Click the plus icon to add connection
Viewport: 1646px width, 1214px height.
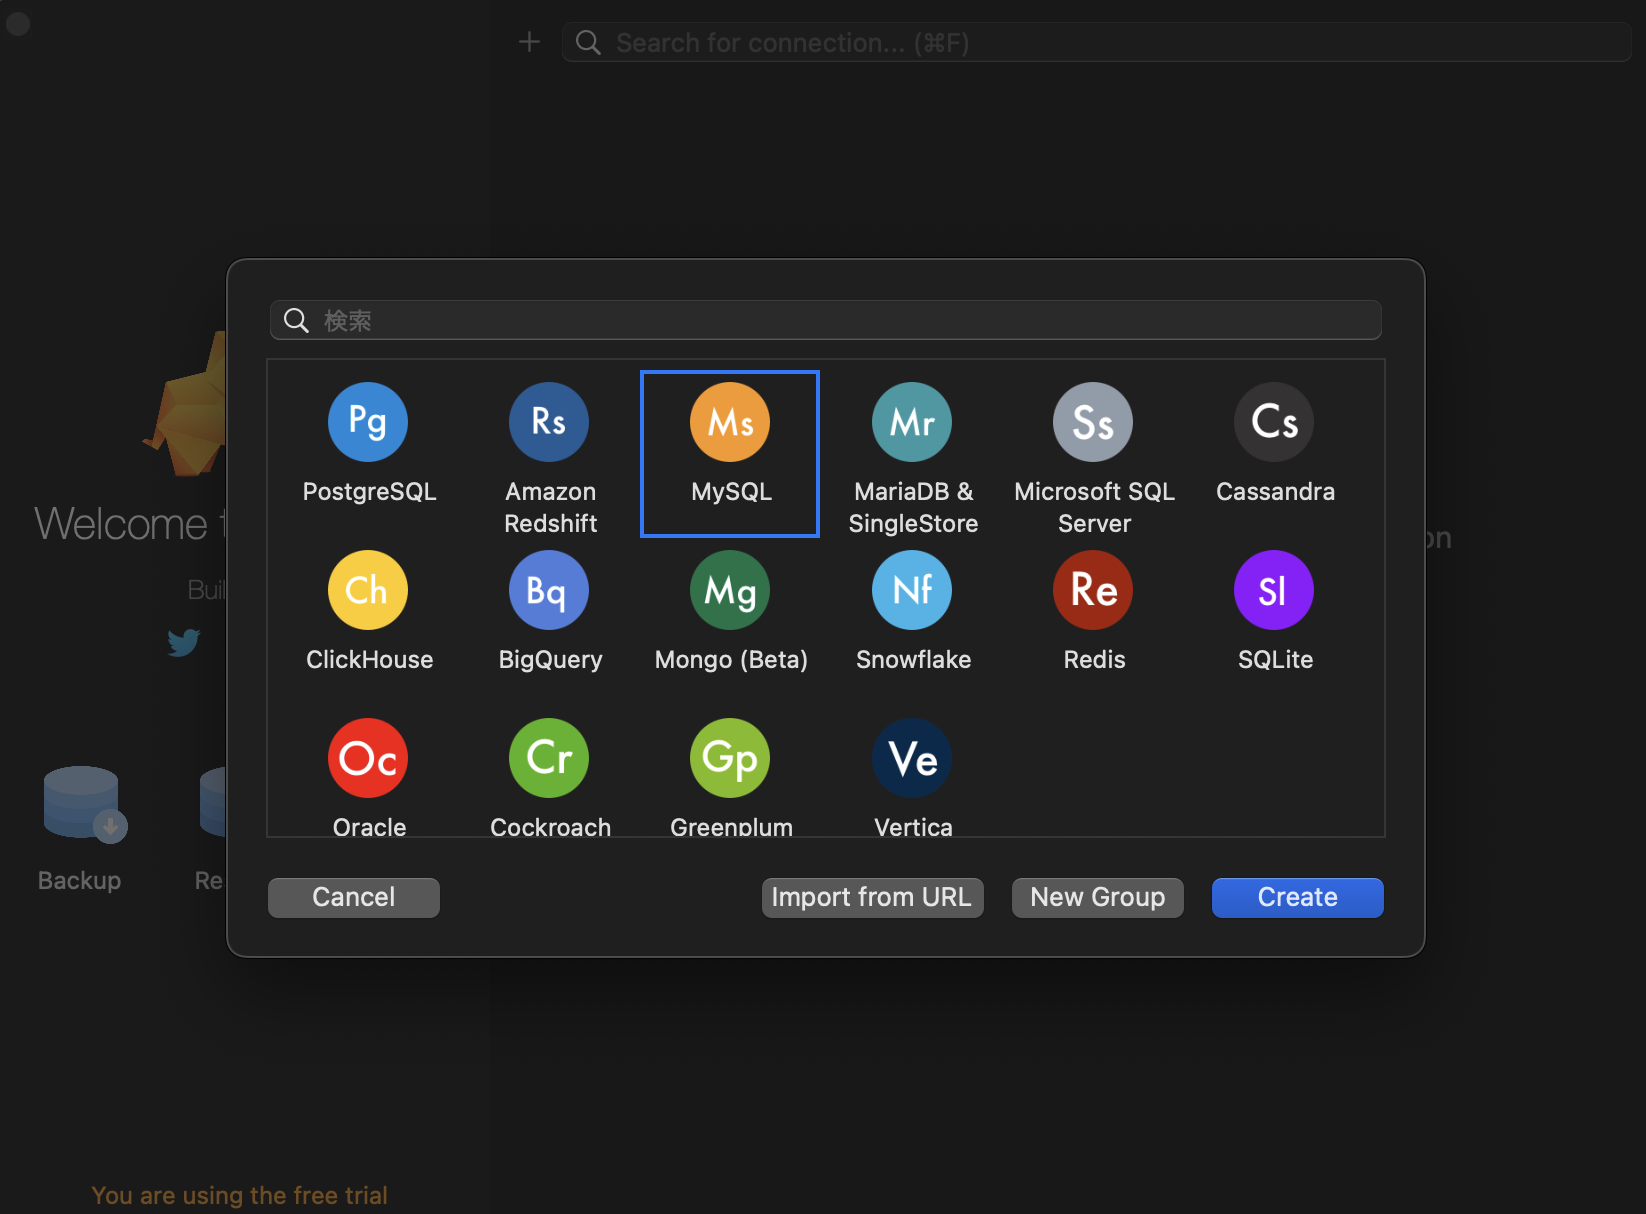point(530,42)
